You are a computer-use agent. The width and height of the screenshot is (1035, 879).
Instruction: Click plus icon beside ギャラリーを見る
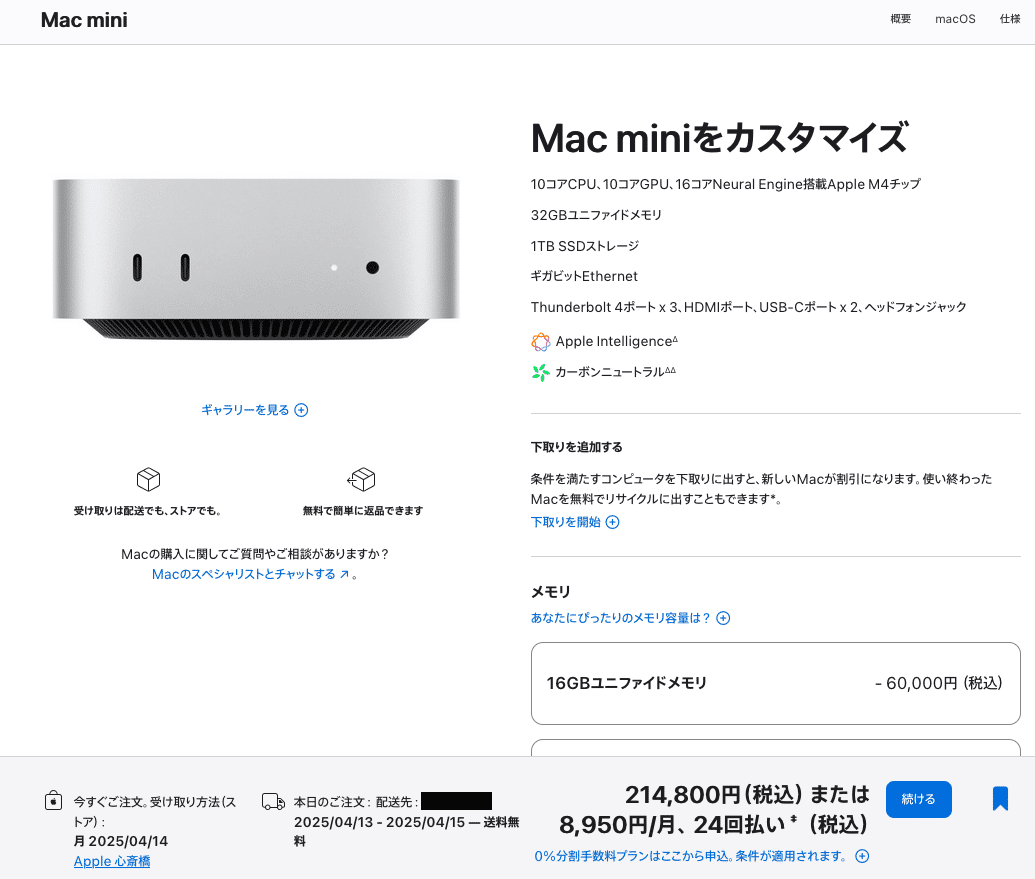(x=301, y=410)
